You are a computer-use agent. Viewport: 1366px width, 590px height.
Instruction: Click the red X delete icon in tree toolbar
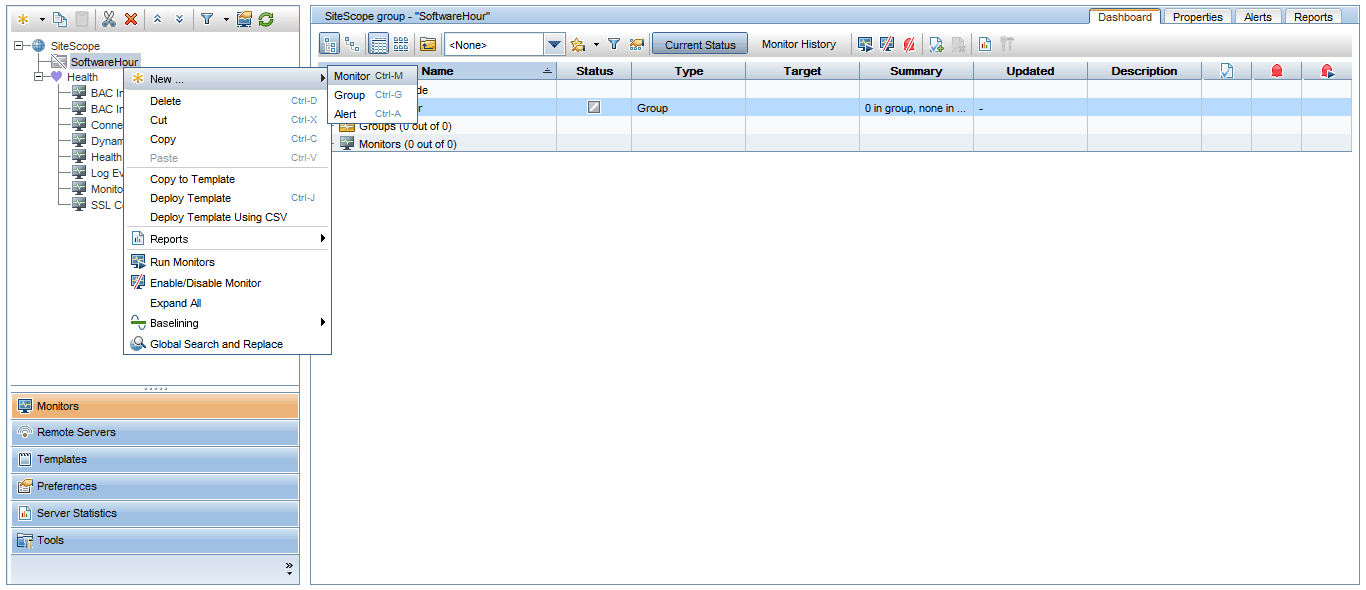tap(131, 19)
